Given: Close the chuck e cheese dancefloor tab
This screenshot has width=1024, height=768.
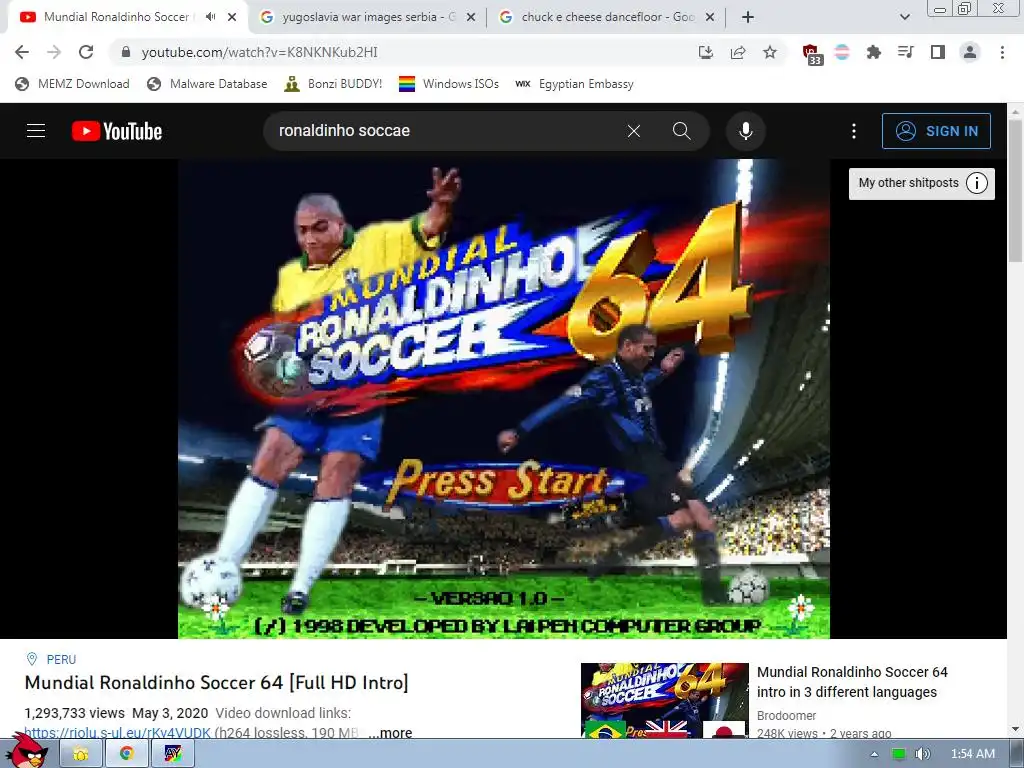Looking at the screenshot, I should 710,18.
